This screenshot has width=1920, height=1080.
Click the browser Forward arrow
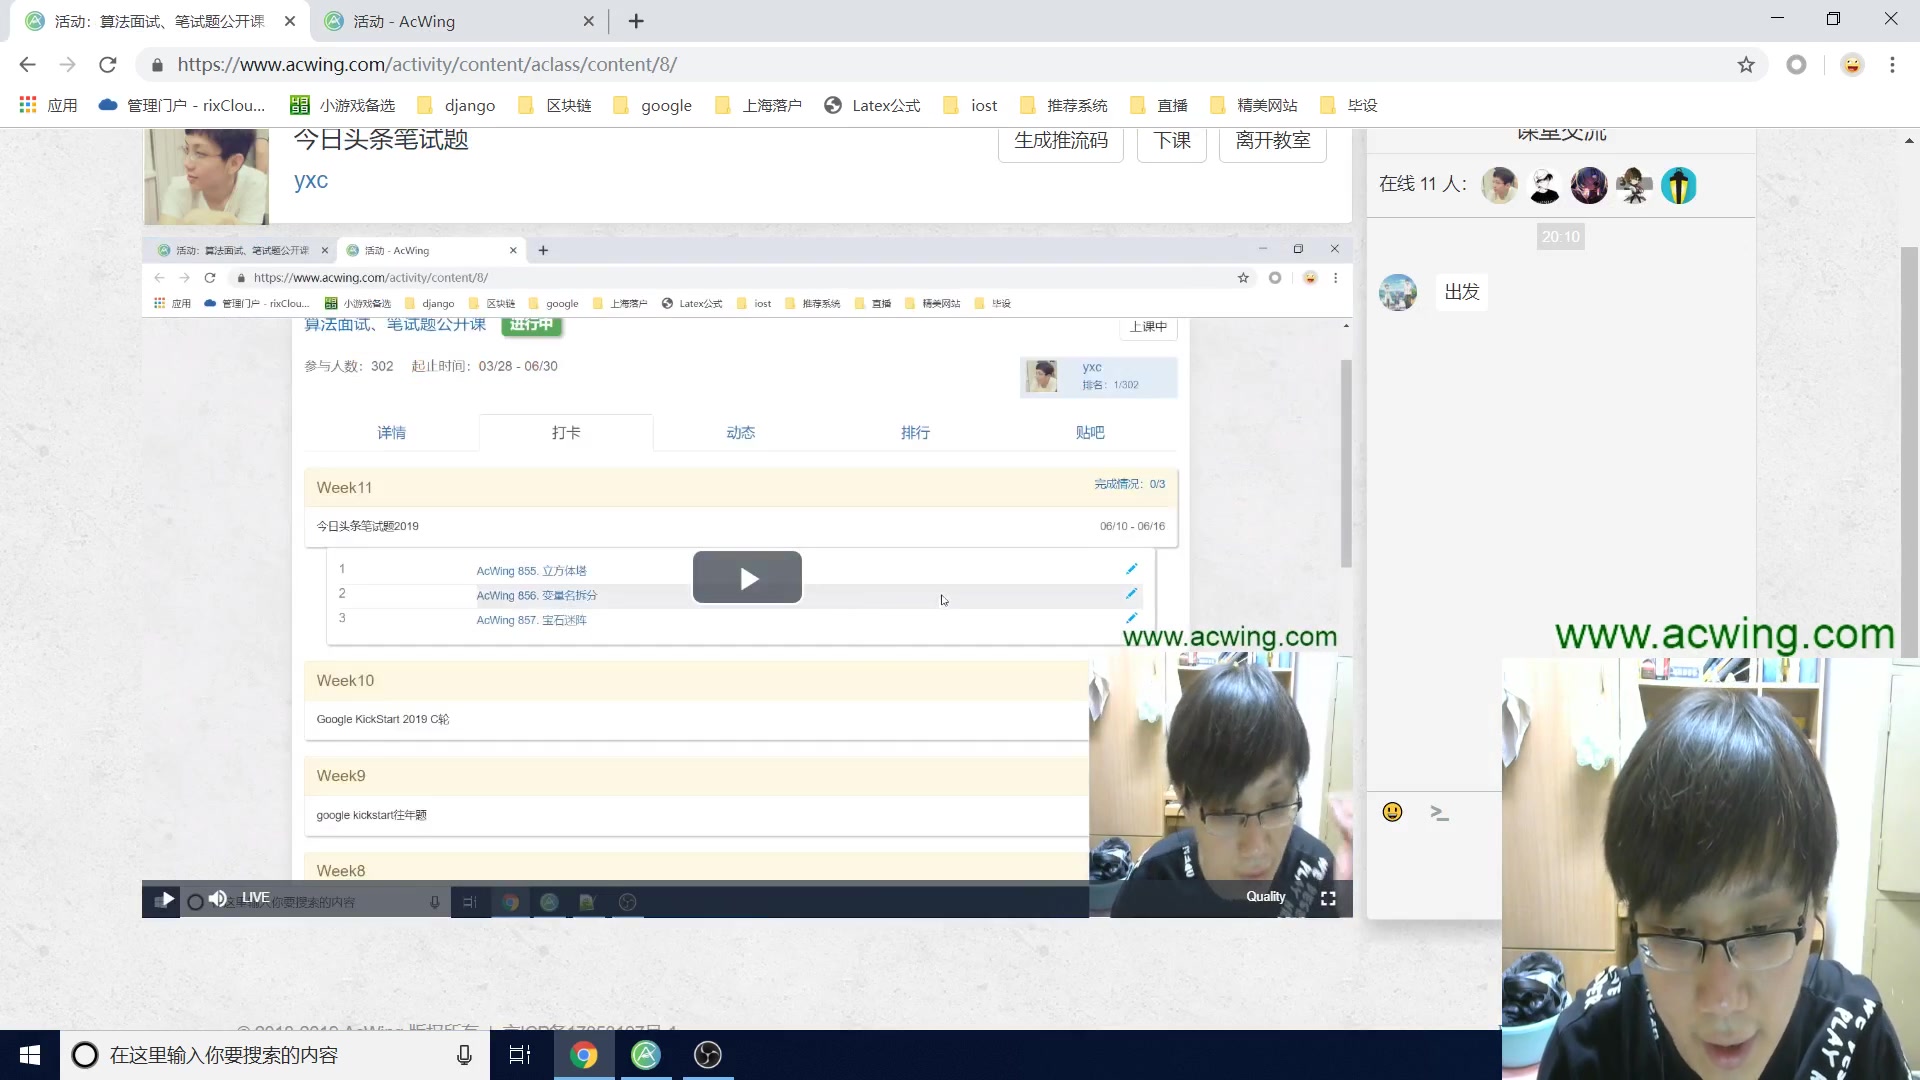(67, 65)
